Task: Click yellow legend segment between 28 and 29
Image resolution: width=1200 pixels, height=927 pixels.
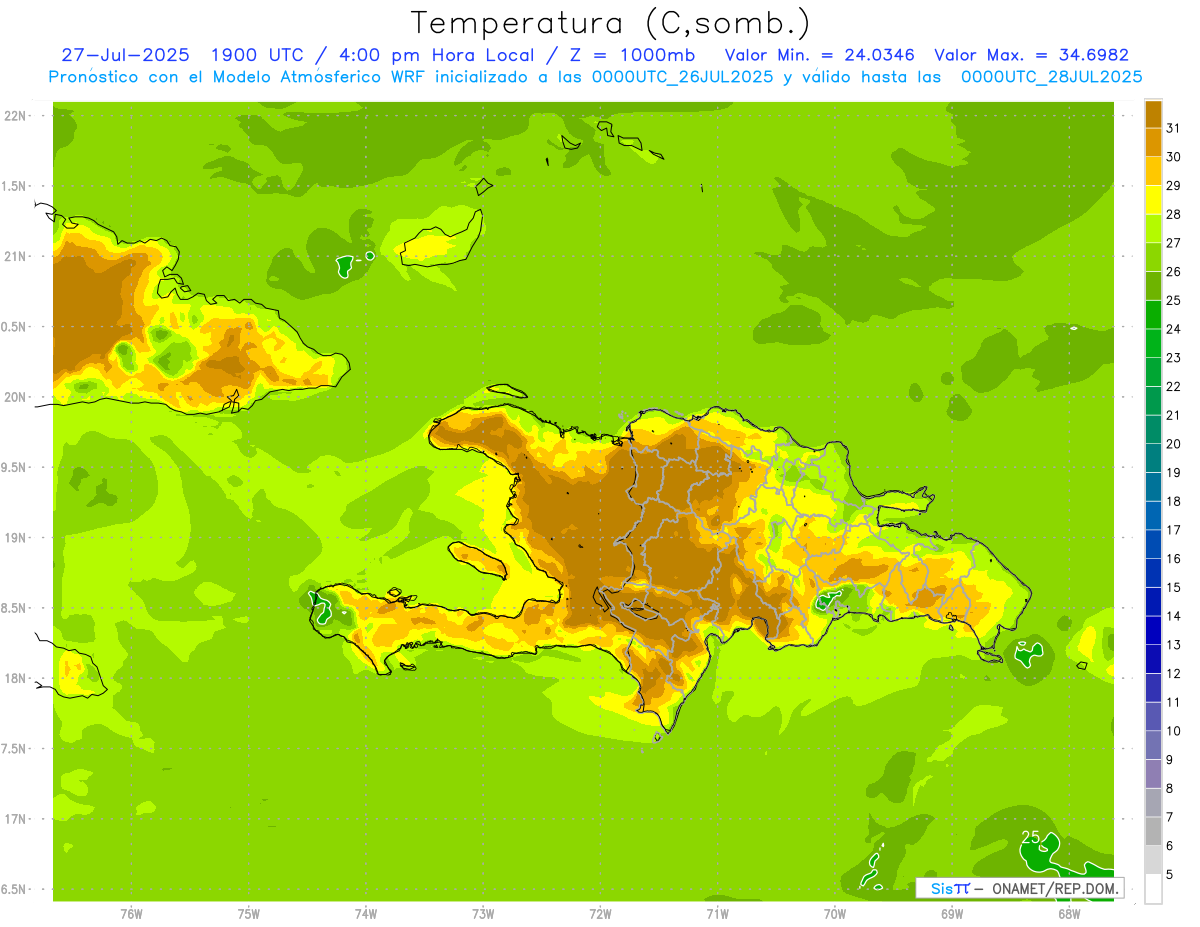Action: 1153,200
